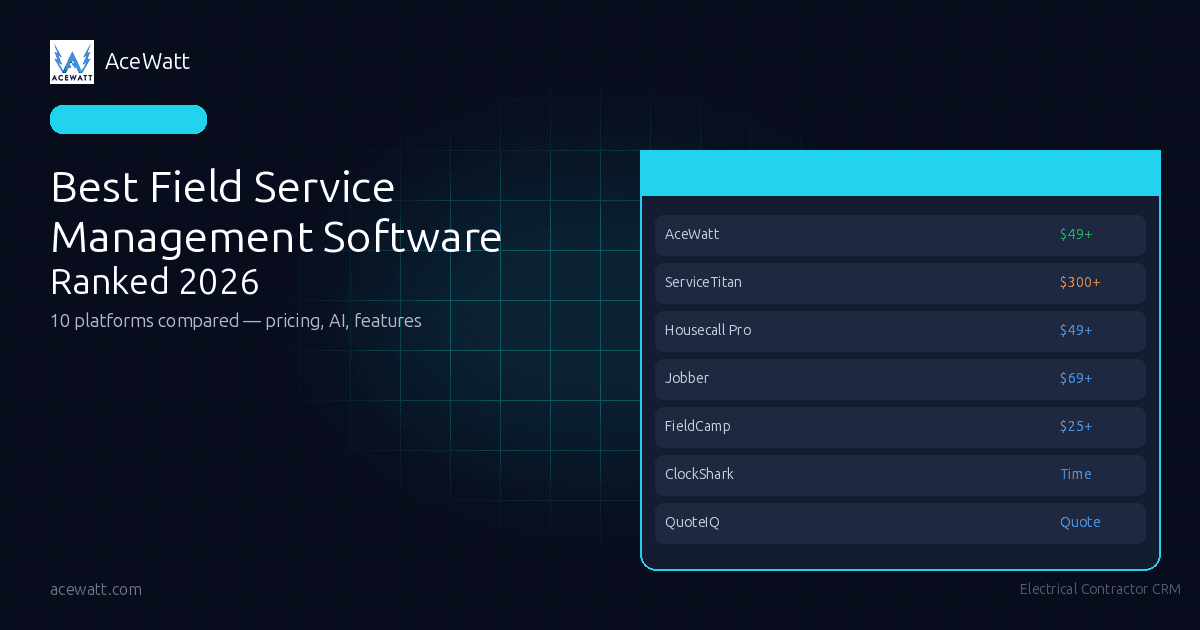Click the $25+ price for FieldCamp
Image resolution: width=1200 pixels, height=630 pixels.
tap(1076, 426)
